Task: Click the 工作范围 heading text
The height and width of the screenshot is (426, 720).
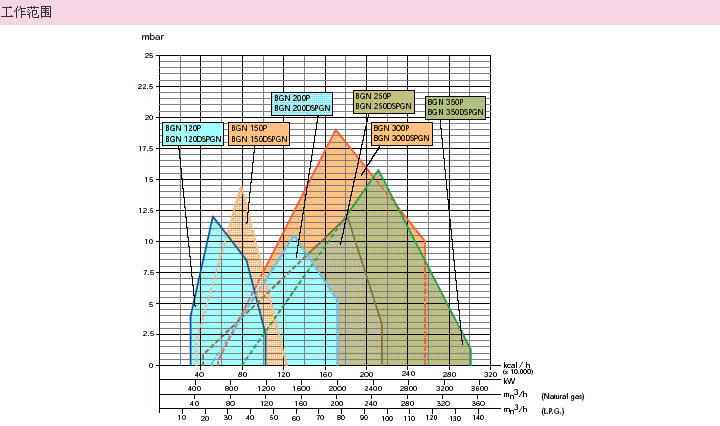Action: pyautogui.click(x=27, y=12)
